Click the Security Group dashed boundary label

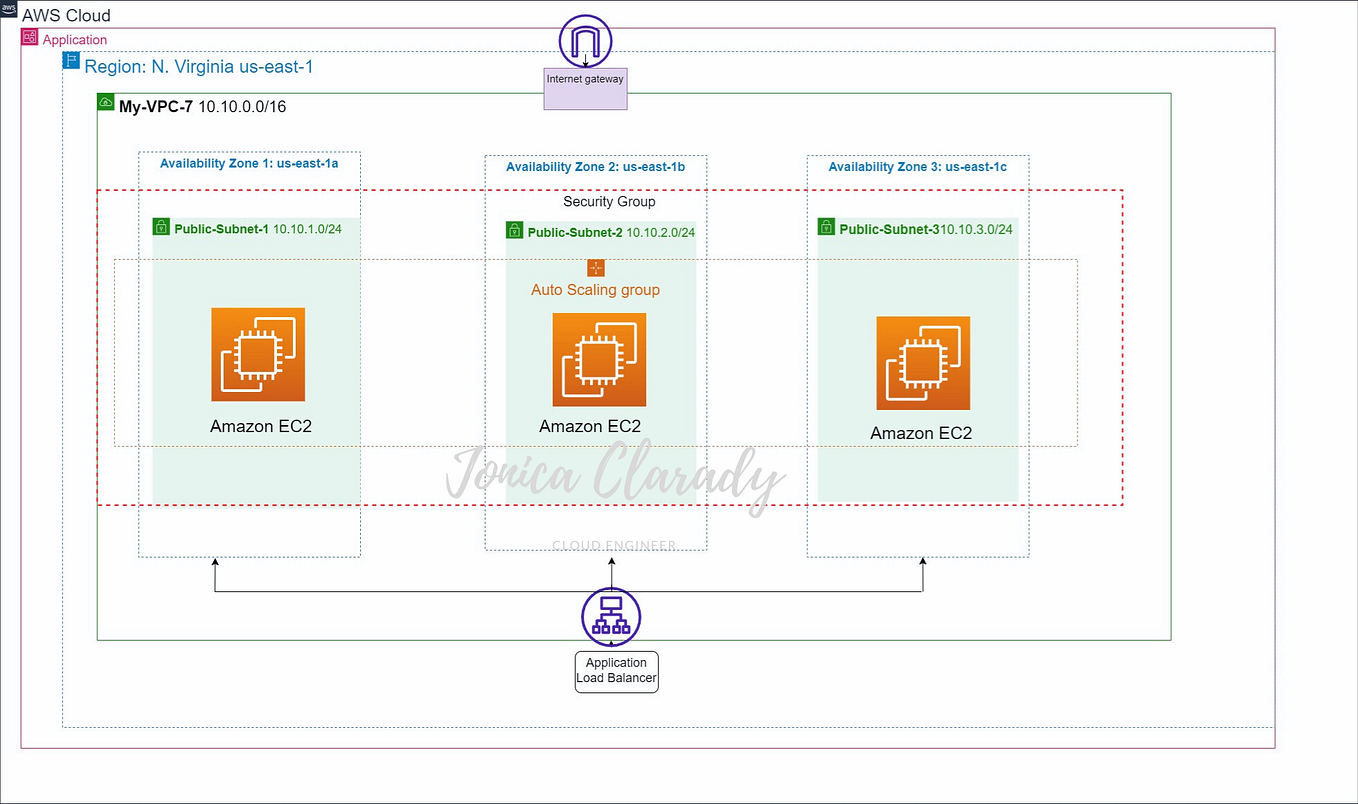coord(609,201)
